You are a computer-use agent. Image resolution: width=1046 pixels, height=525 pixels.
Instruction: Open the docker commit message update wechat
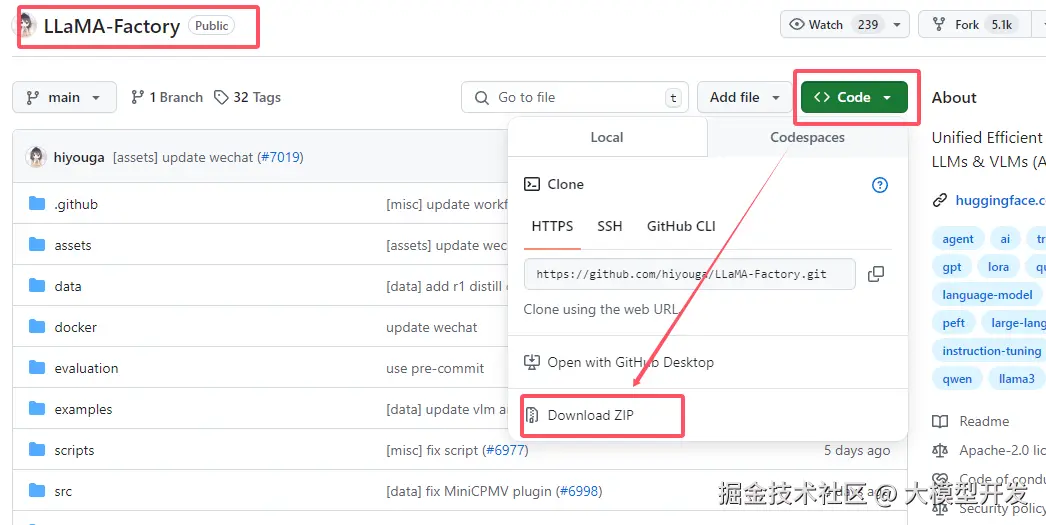432,328
